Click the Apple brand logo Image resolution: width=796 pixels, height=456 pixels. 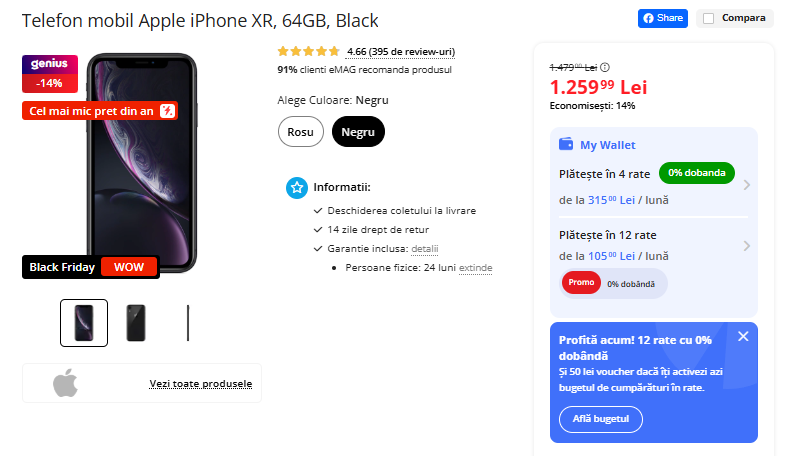point(65,383)
